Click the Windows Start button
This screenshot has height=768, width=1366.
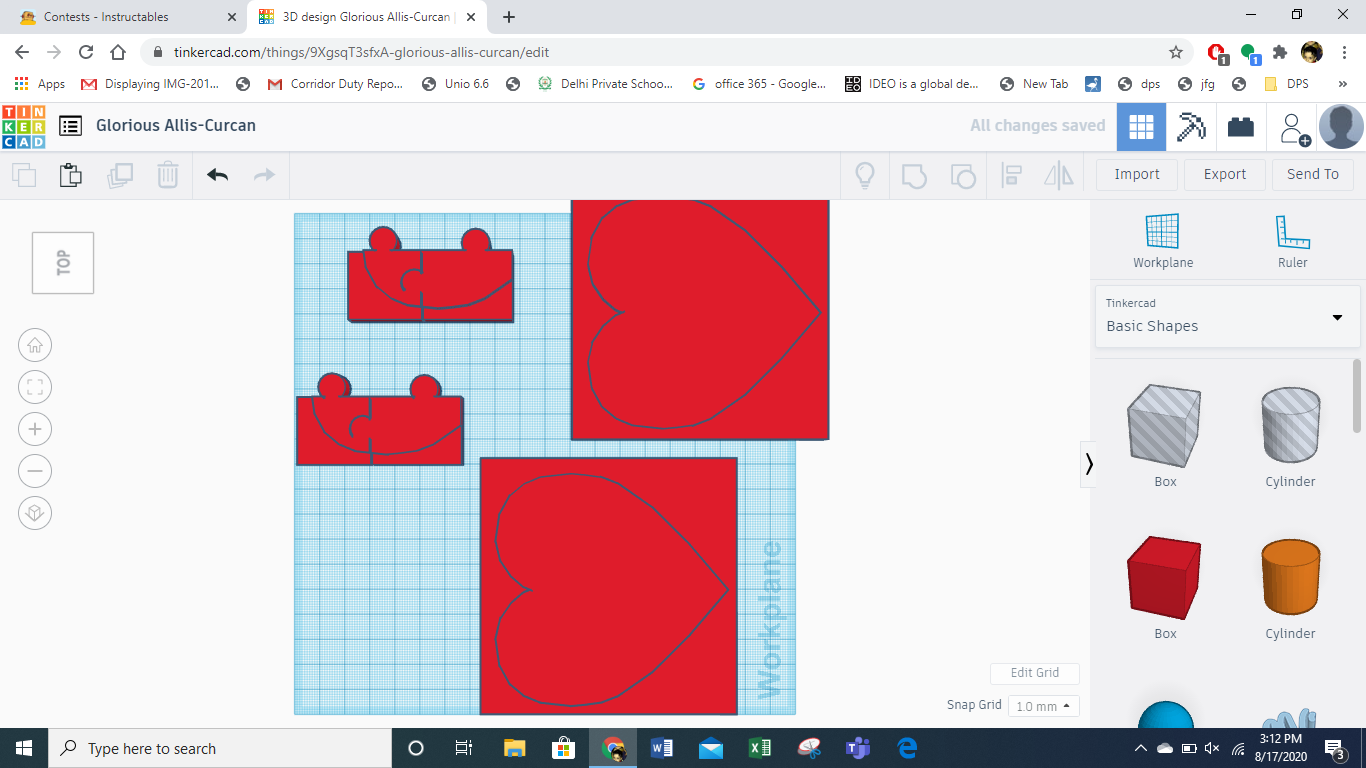[x=24, y=748]
